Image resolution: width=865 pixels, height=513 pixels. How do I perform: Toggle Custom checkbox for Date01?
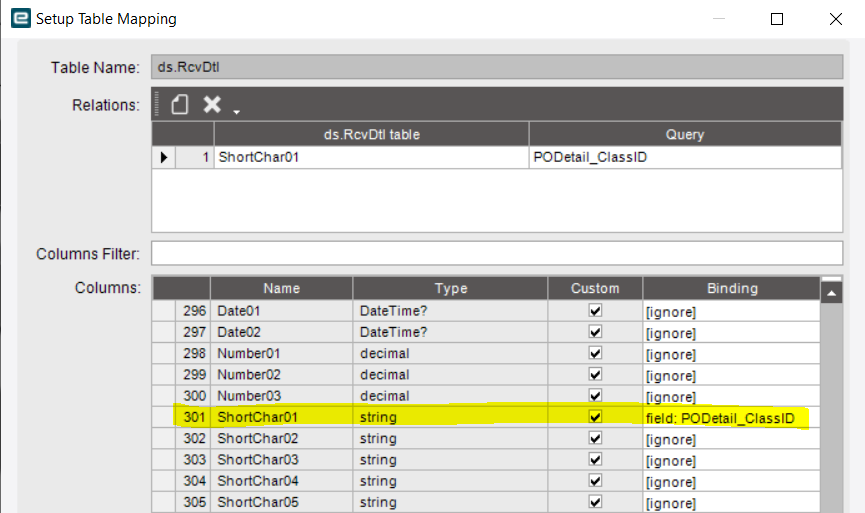595,311
